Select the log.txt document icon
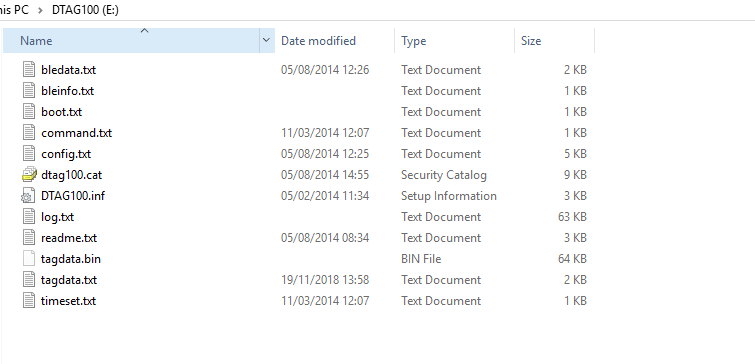This screenshot has height=364, width=755. (x=29, y=217)
